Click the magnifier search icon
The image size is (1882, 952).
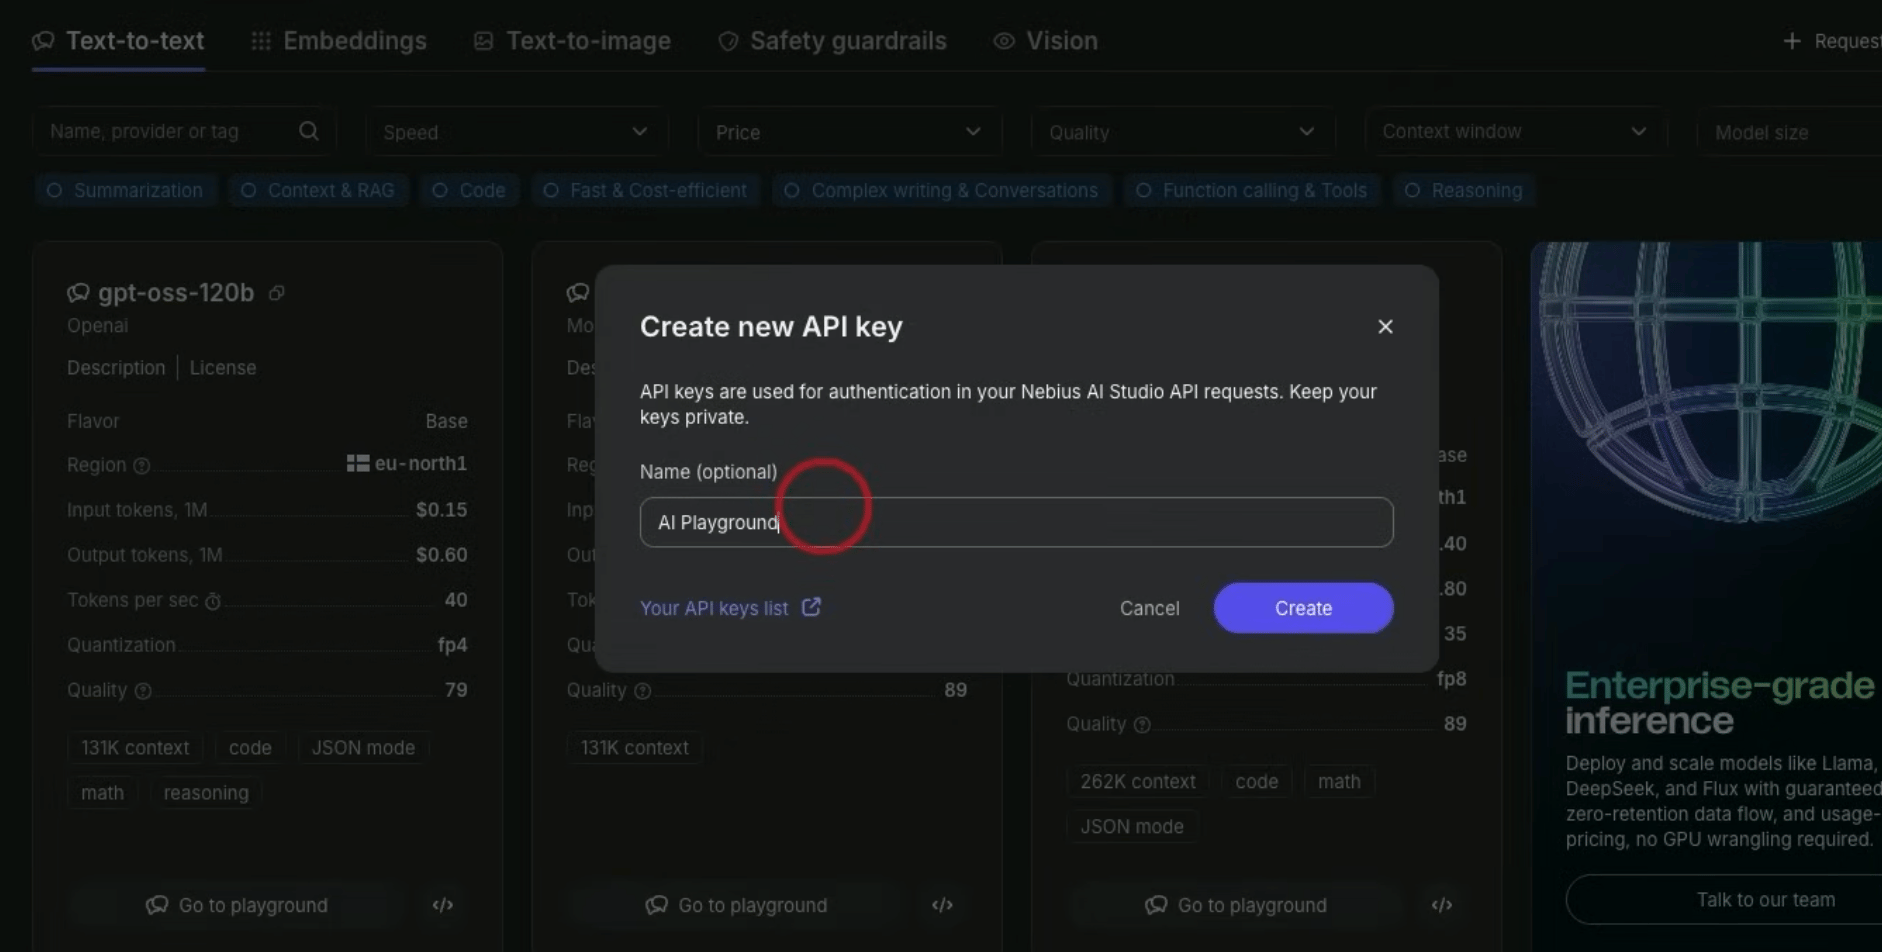pyautogui.click(x=309, y=131)
